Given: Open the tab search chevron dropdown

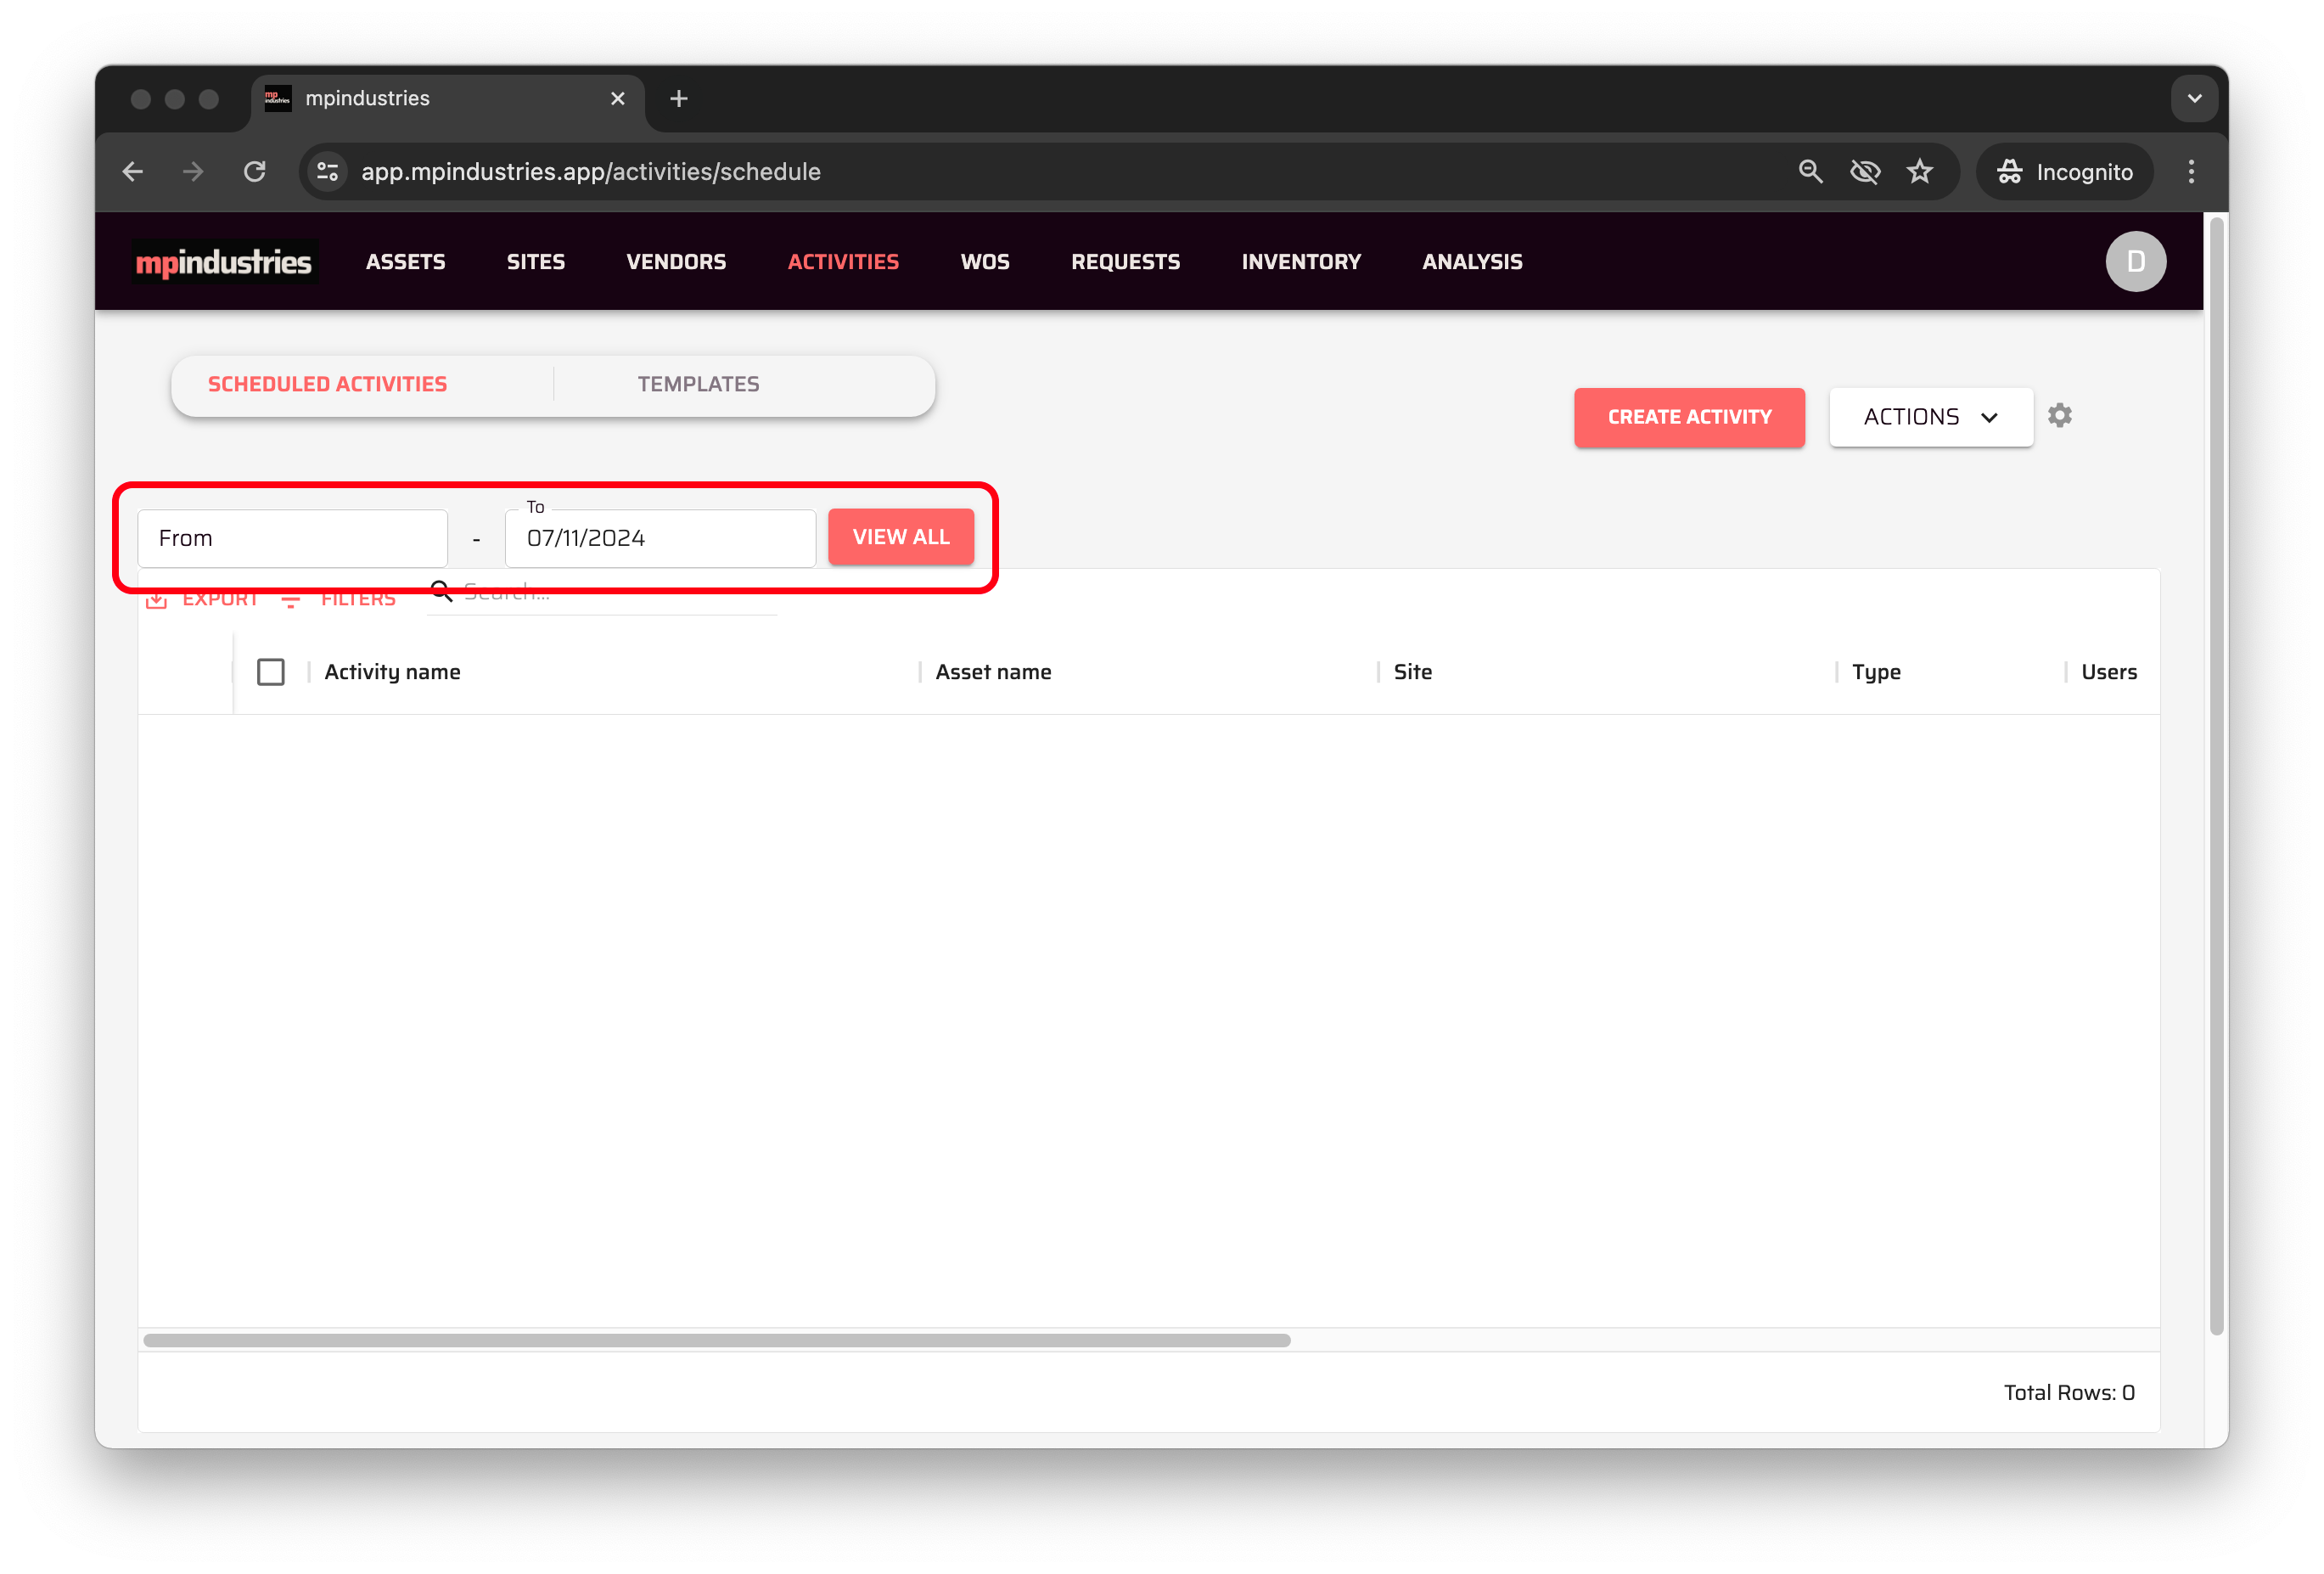Looking at the screenshot, I should coord(2194,98).
